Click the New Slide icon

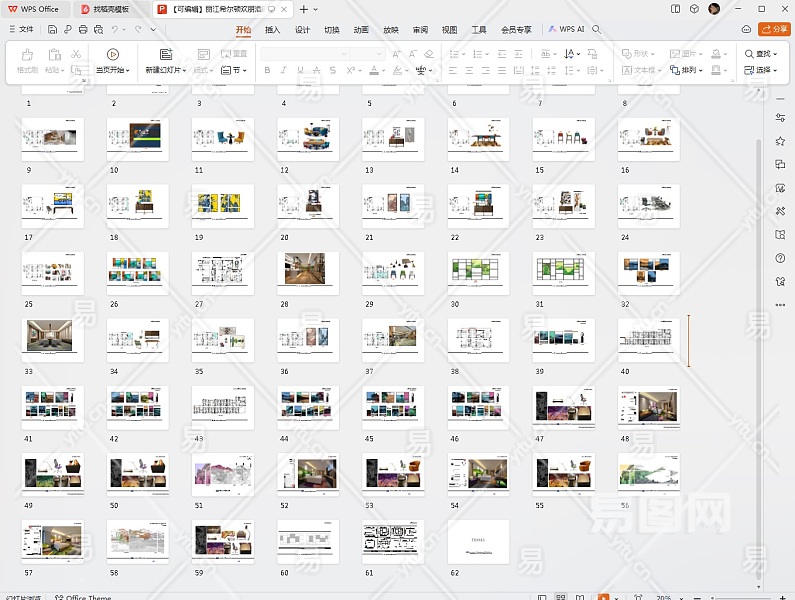[x=166, y=54]
